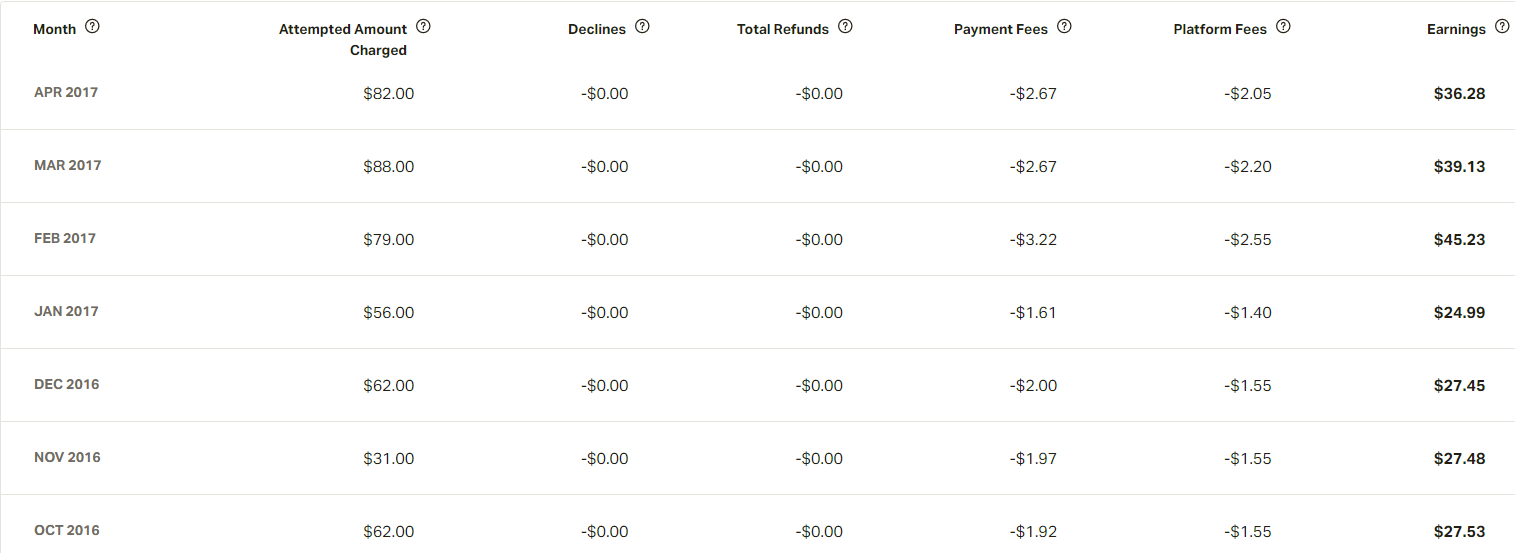Image resolution: width=1515 pixels, height=553 pixels.
Task: Click the Total Refunds column header
Action: tap(782, 29)
